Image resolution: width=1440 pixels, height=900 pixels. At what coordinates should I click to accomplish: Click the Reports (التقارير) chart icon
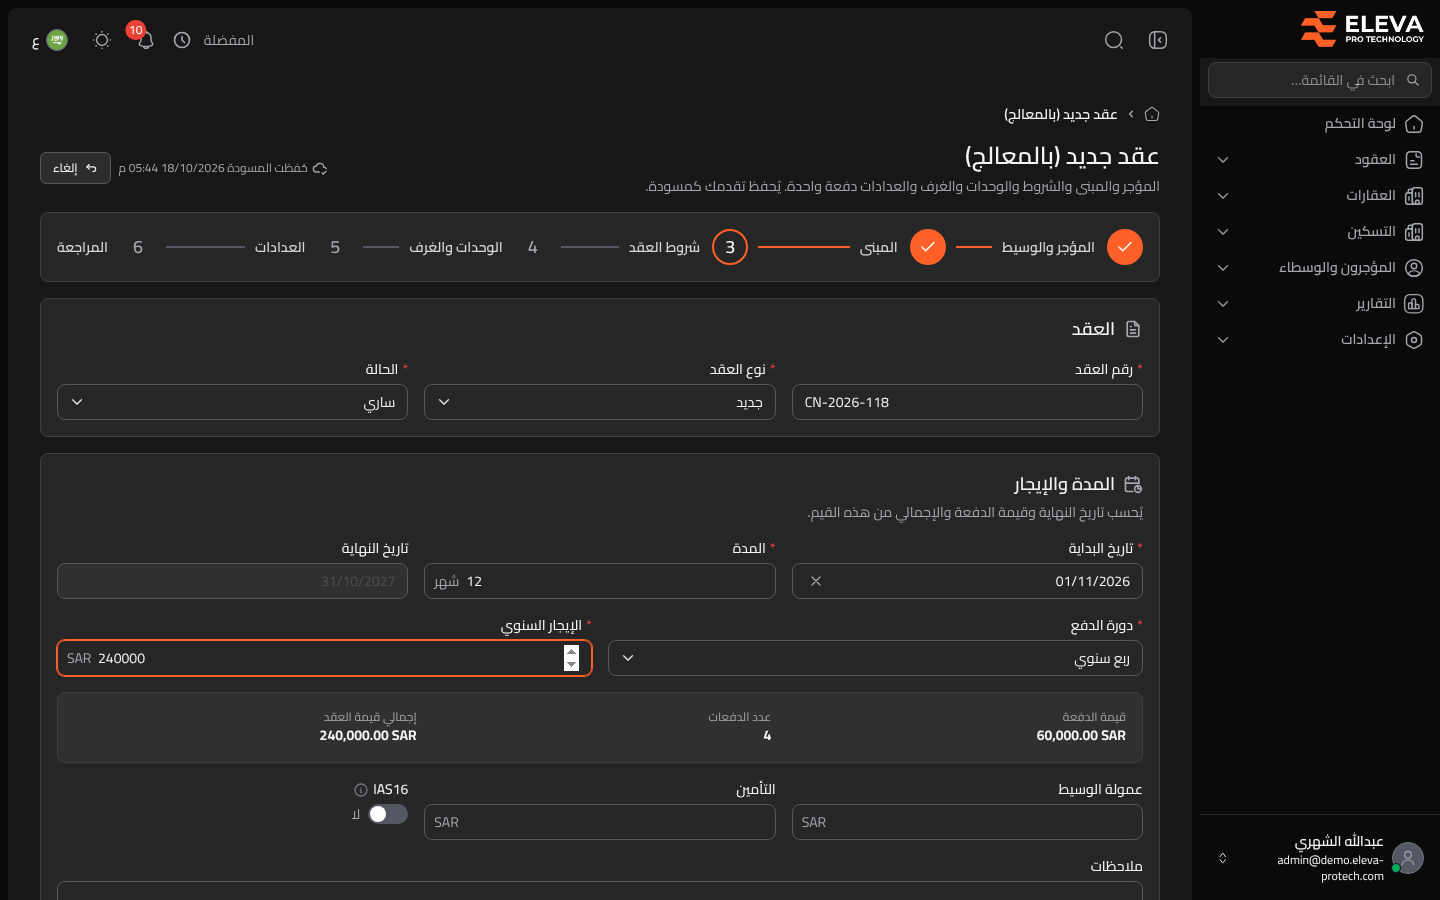point(1414,304)
